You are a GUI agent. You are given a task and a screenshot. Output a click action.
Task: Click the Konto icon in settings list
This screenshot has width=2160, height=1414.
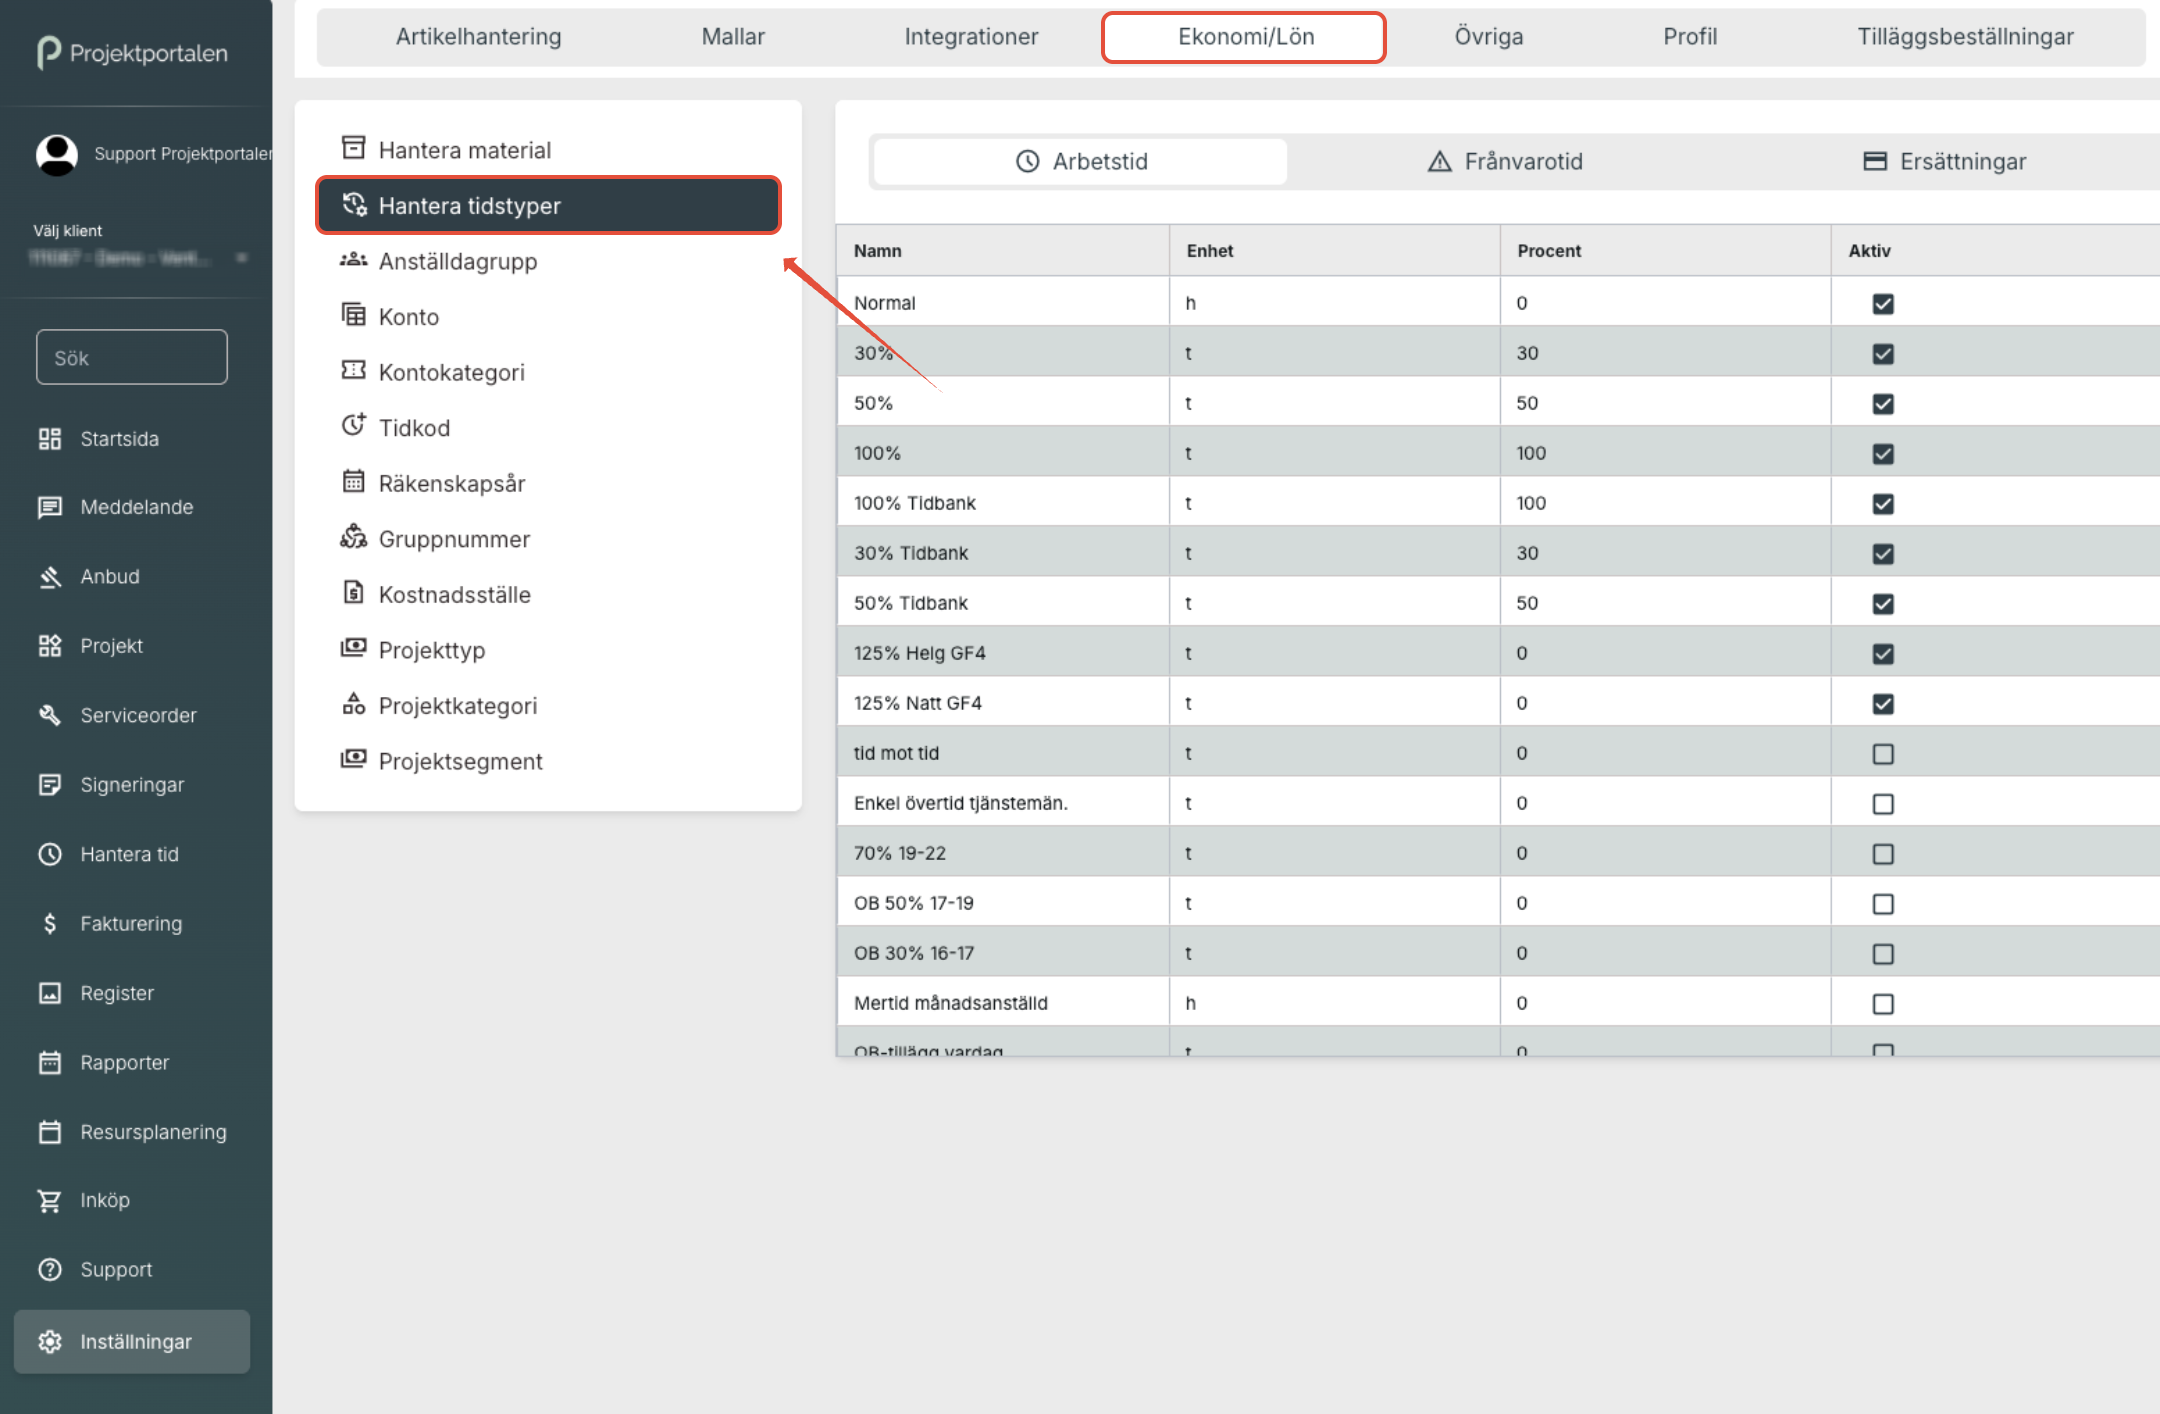(353, 315)
